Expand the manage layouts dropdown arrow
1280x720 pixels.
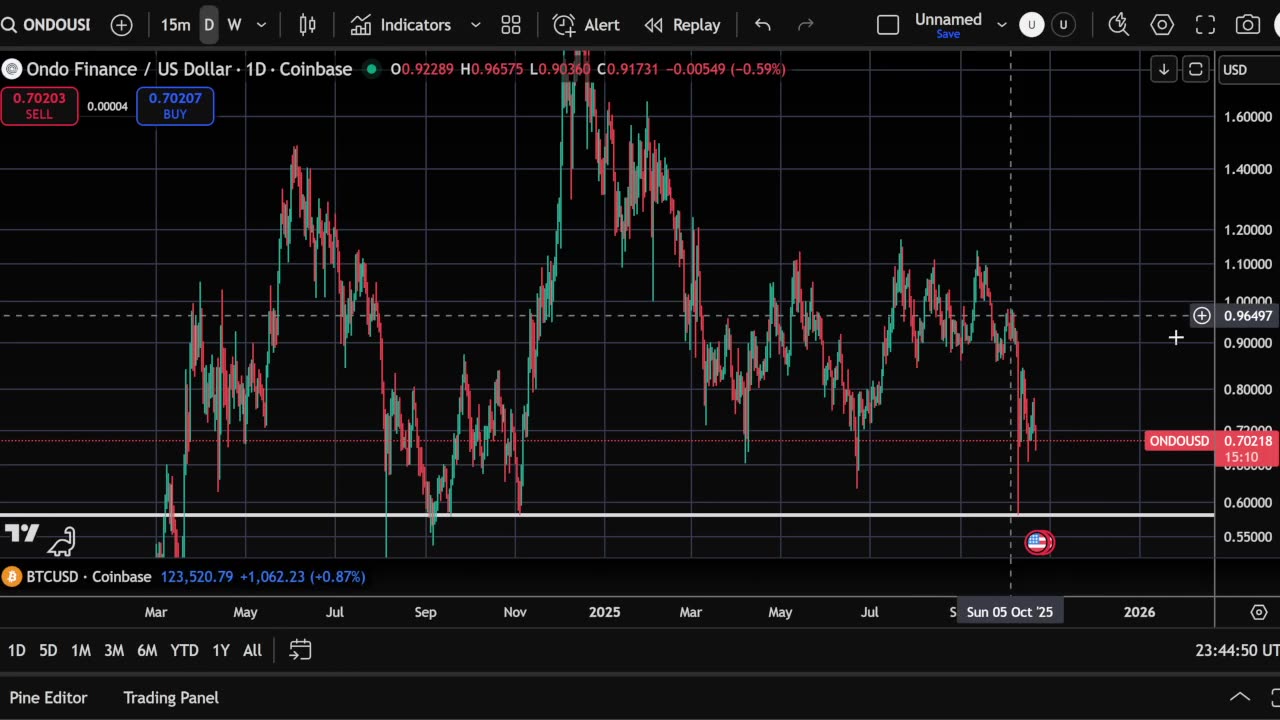[1001, 25]
